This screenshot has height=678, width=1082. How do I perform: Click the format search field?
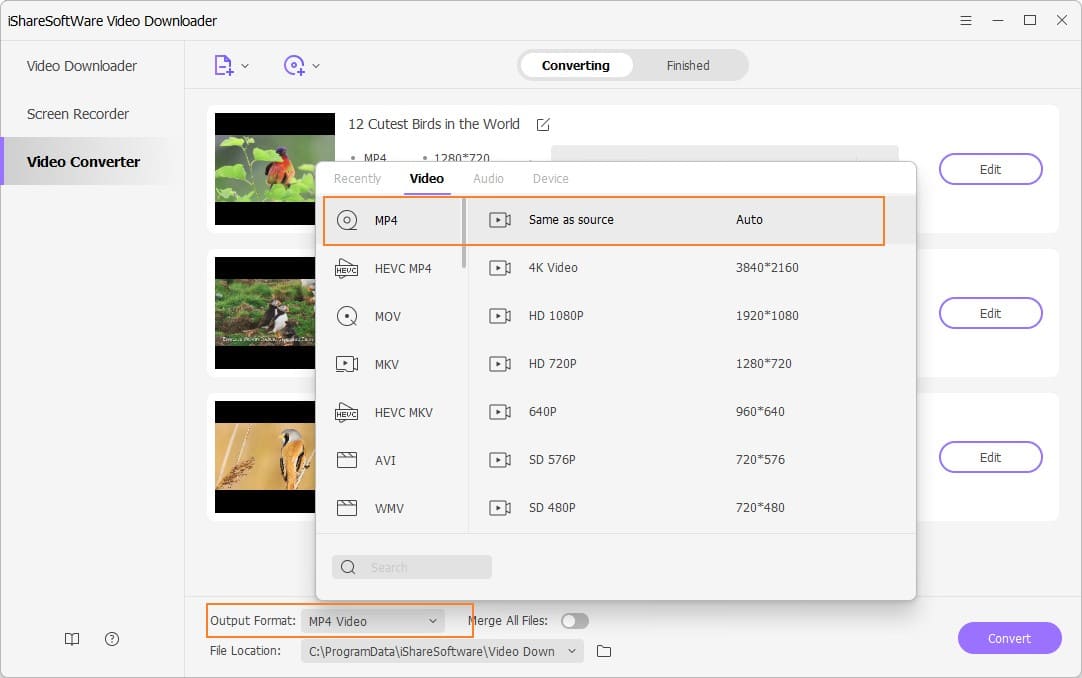point(411,567)
